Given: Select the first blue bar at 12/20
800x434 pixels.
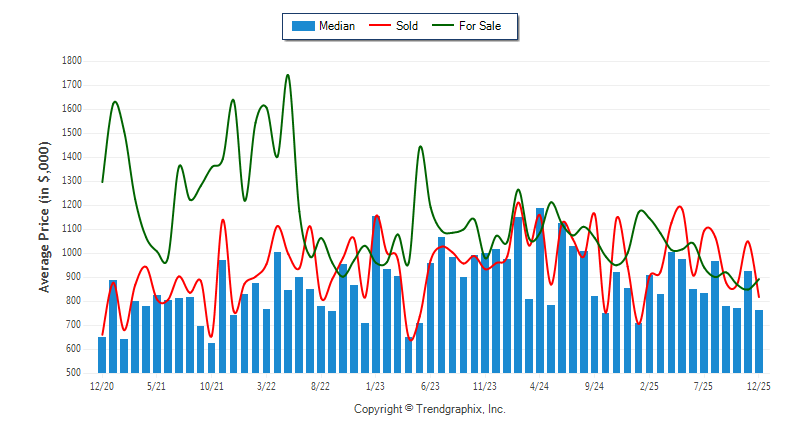Looking at the screenshot, I should (x=102, y=355).
